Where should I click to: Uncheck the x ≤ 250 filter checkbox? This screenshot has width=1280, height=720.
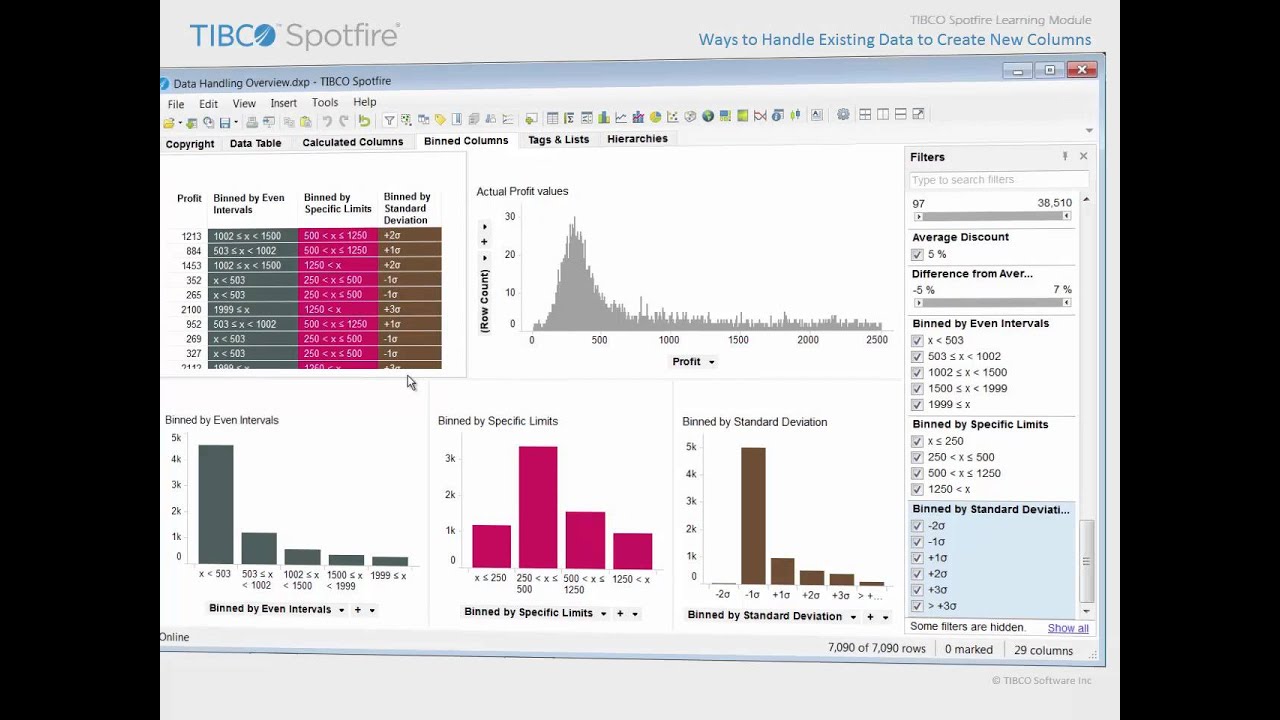pyautogui.click(x=917, y=442)
